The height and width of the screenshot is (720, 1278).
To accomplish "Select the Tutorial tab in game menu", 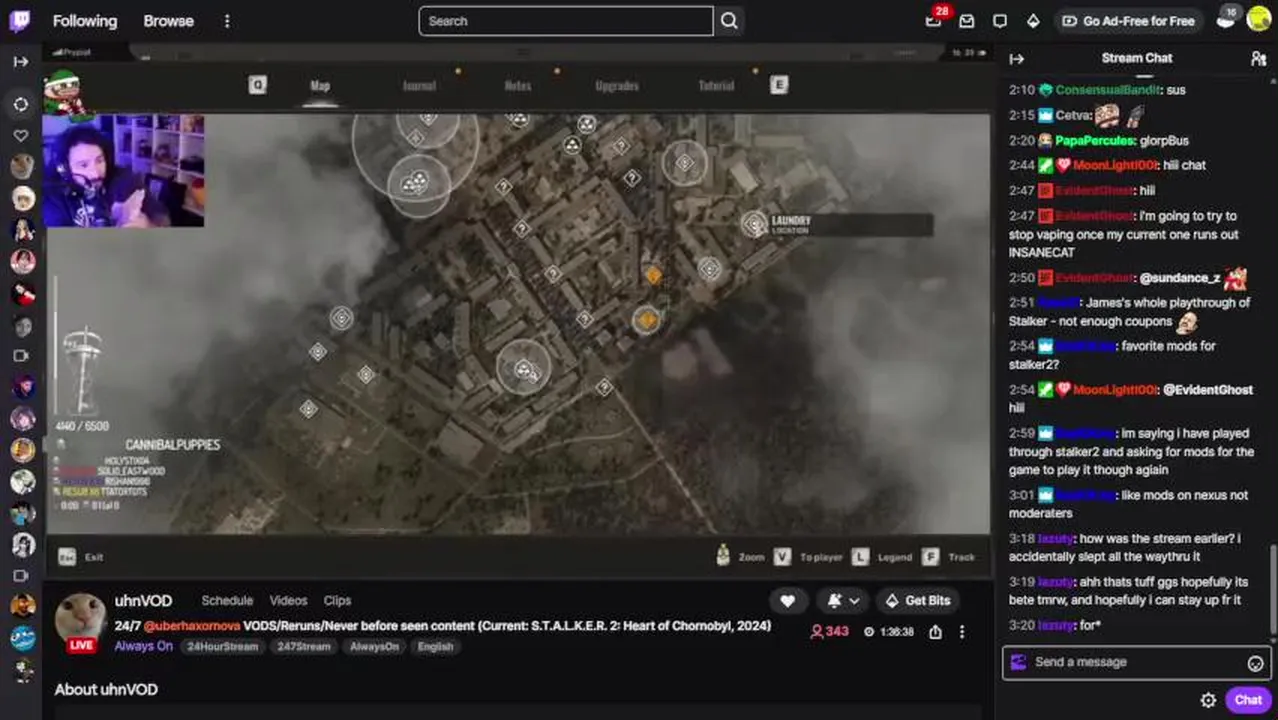I will click(x=716, y=86).
